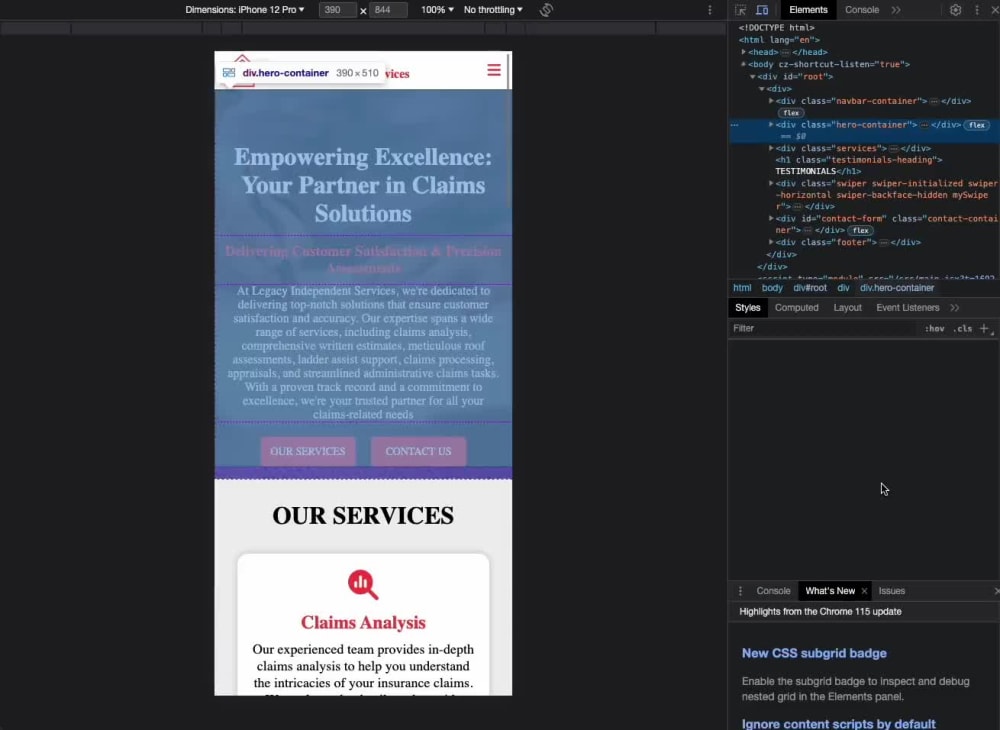
Task: Toggle the :hov element state panel
Action: pos(934,328)
